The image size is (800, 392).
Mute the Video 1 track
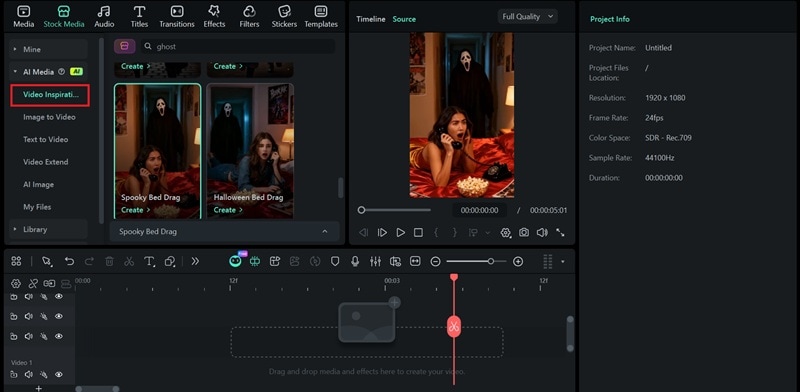point(29,375)
